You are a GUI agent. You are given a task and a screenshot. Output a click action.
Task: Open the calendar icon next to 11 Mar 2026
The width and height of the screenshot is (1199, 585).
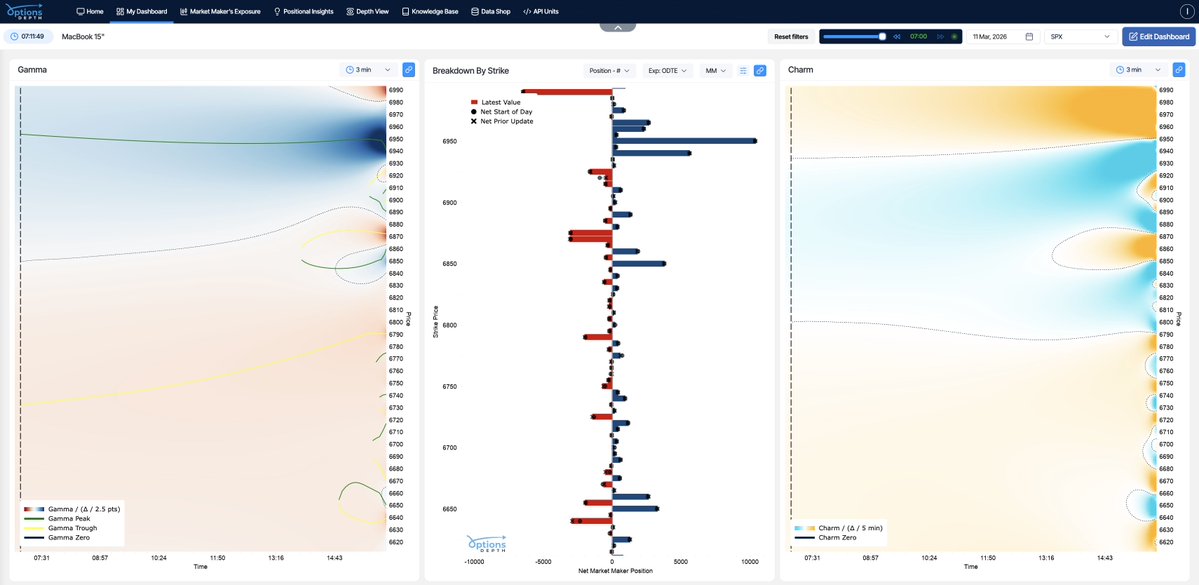pos(1030,35)
